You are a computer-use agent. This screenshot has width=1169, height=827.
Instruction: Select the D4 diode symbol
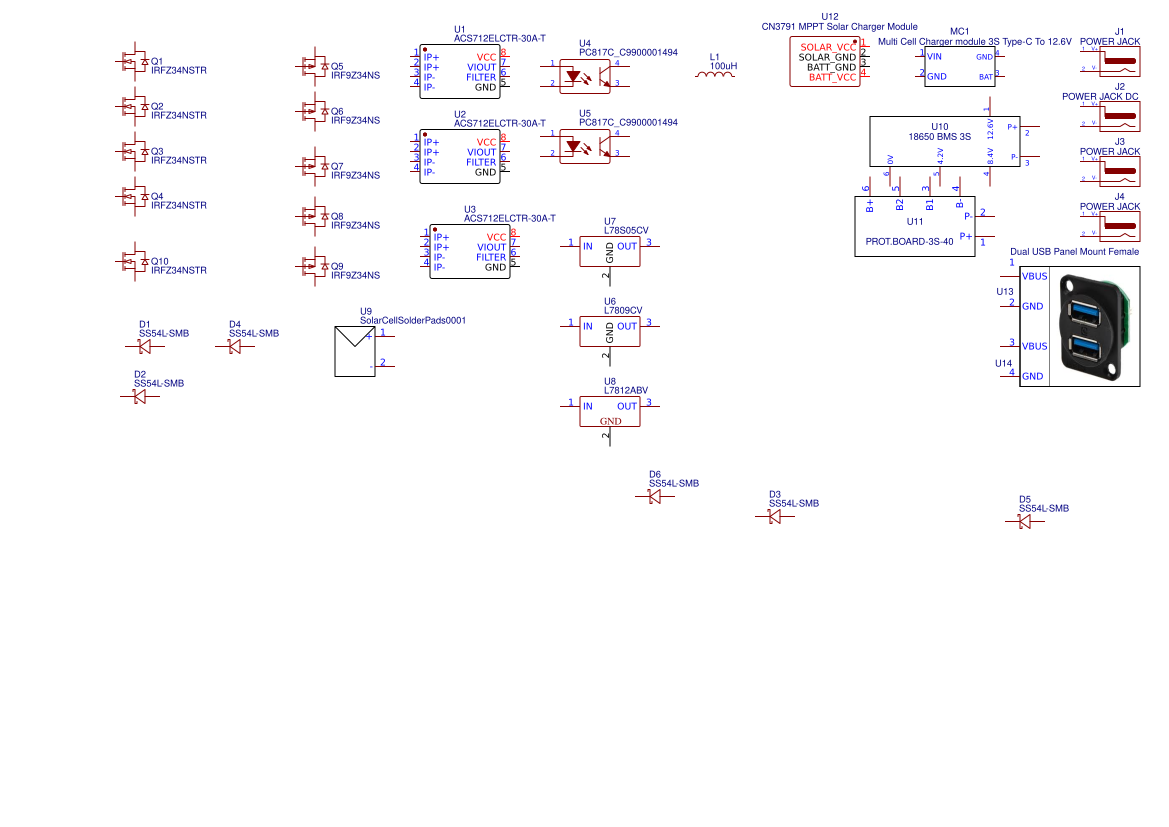(235, 347)
